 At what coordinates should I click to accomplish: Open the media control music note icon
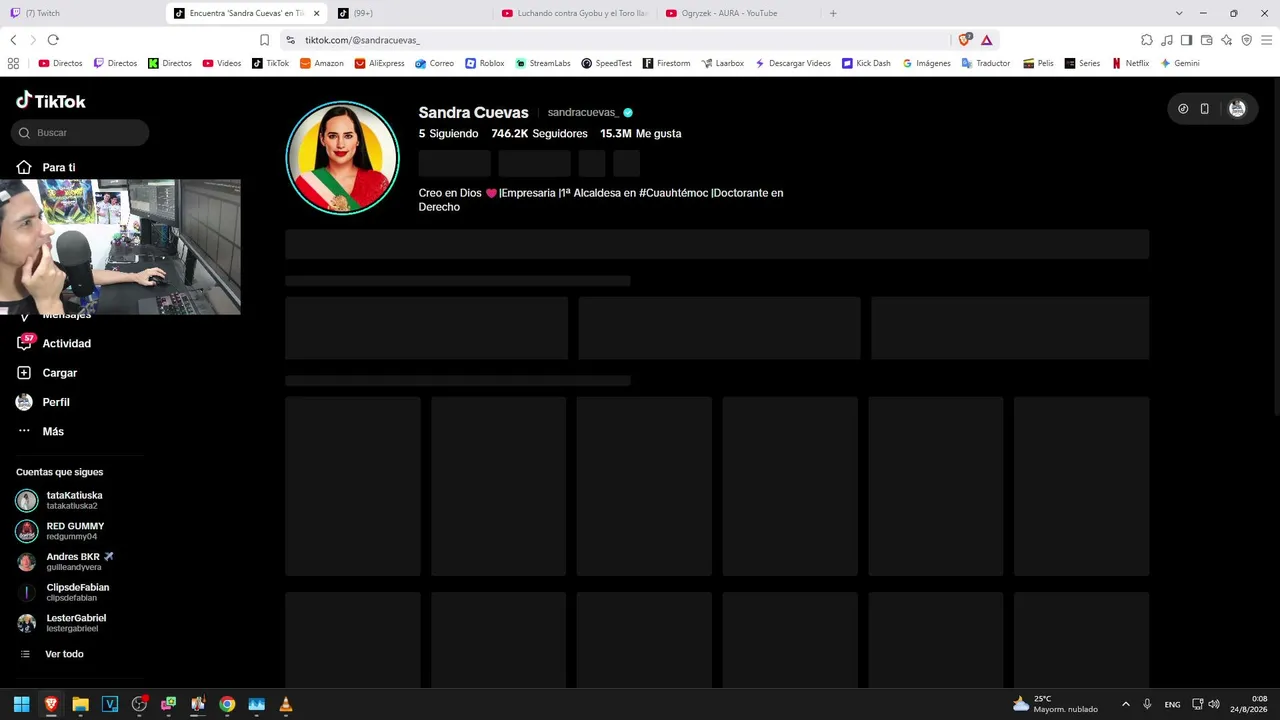pos(1166,40)
